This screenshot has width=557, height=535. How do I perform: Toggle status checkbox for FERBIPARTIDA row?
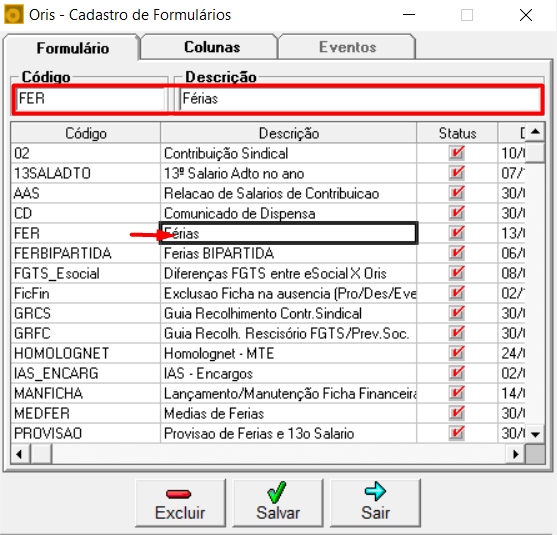tap(457, 253)
